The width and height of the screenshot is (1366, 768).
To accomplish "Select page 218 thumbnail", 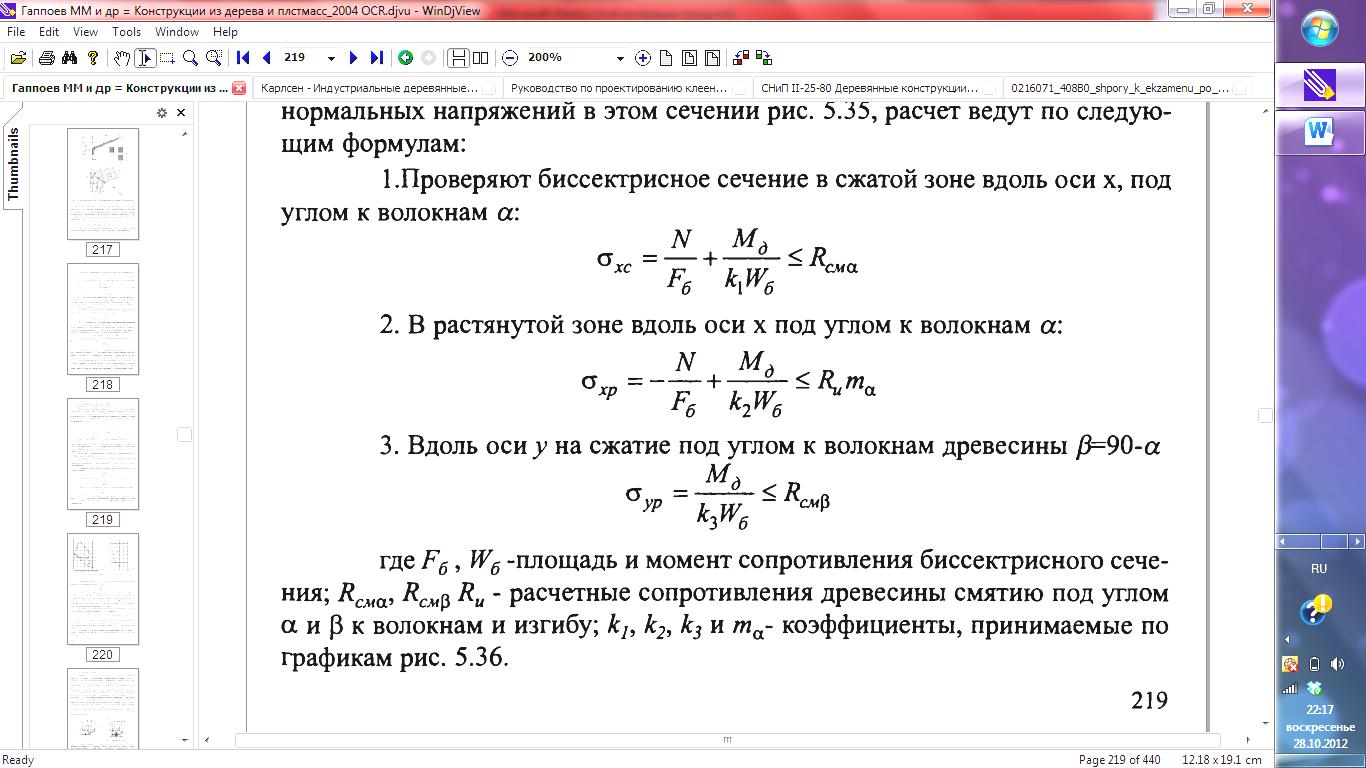I will pyautogui.click(x=102, y=319).
